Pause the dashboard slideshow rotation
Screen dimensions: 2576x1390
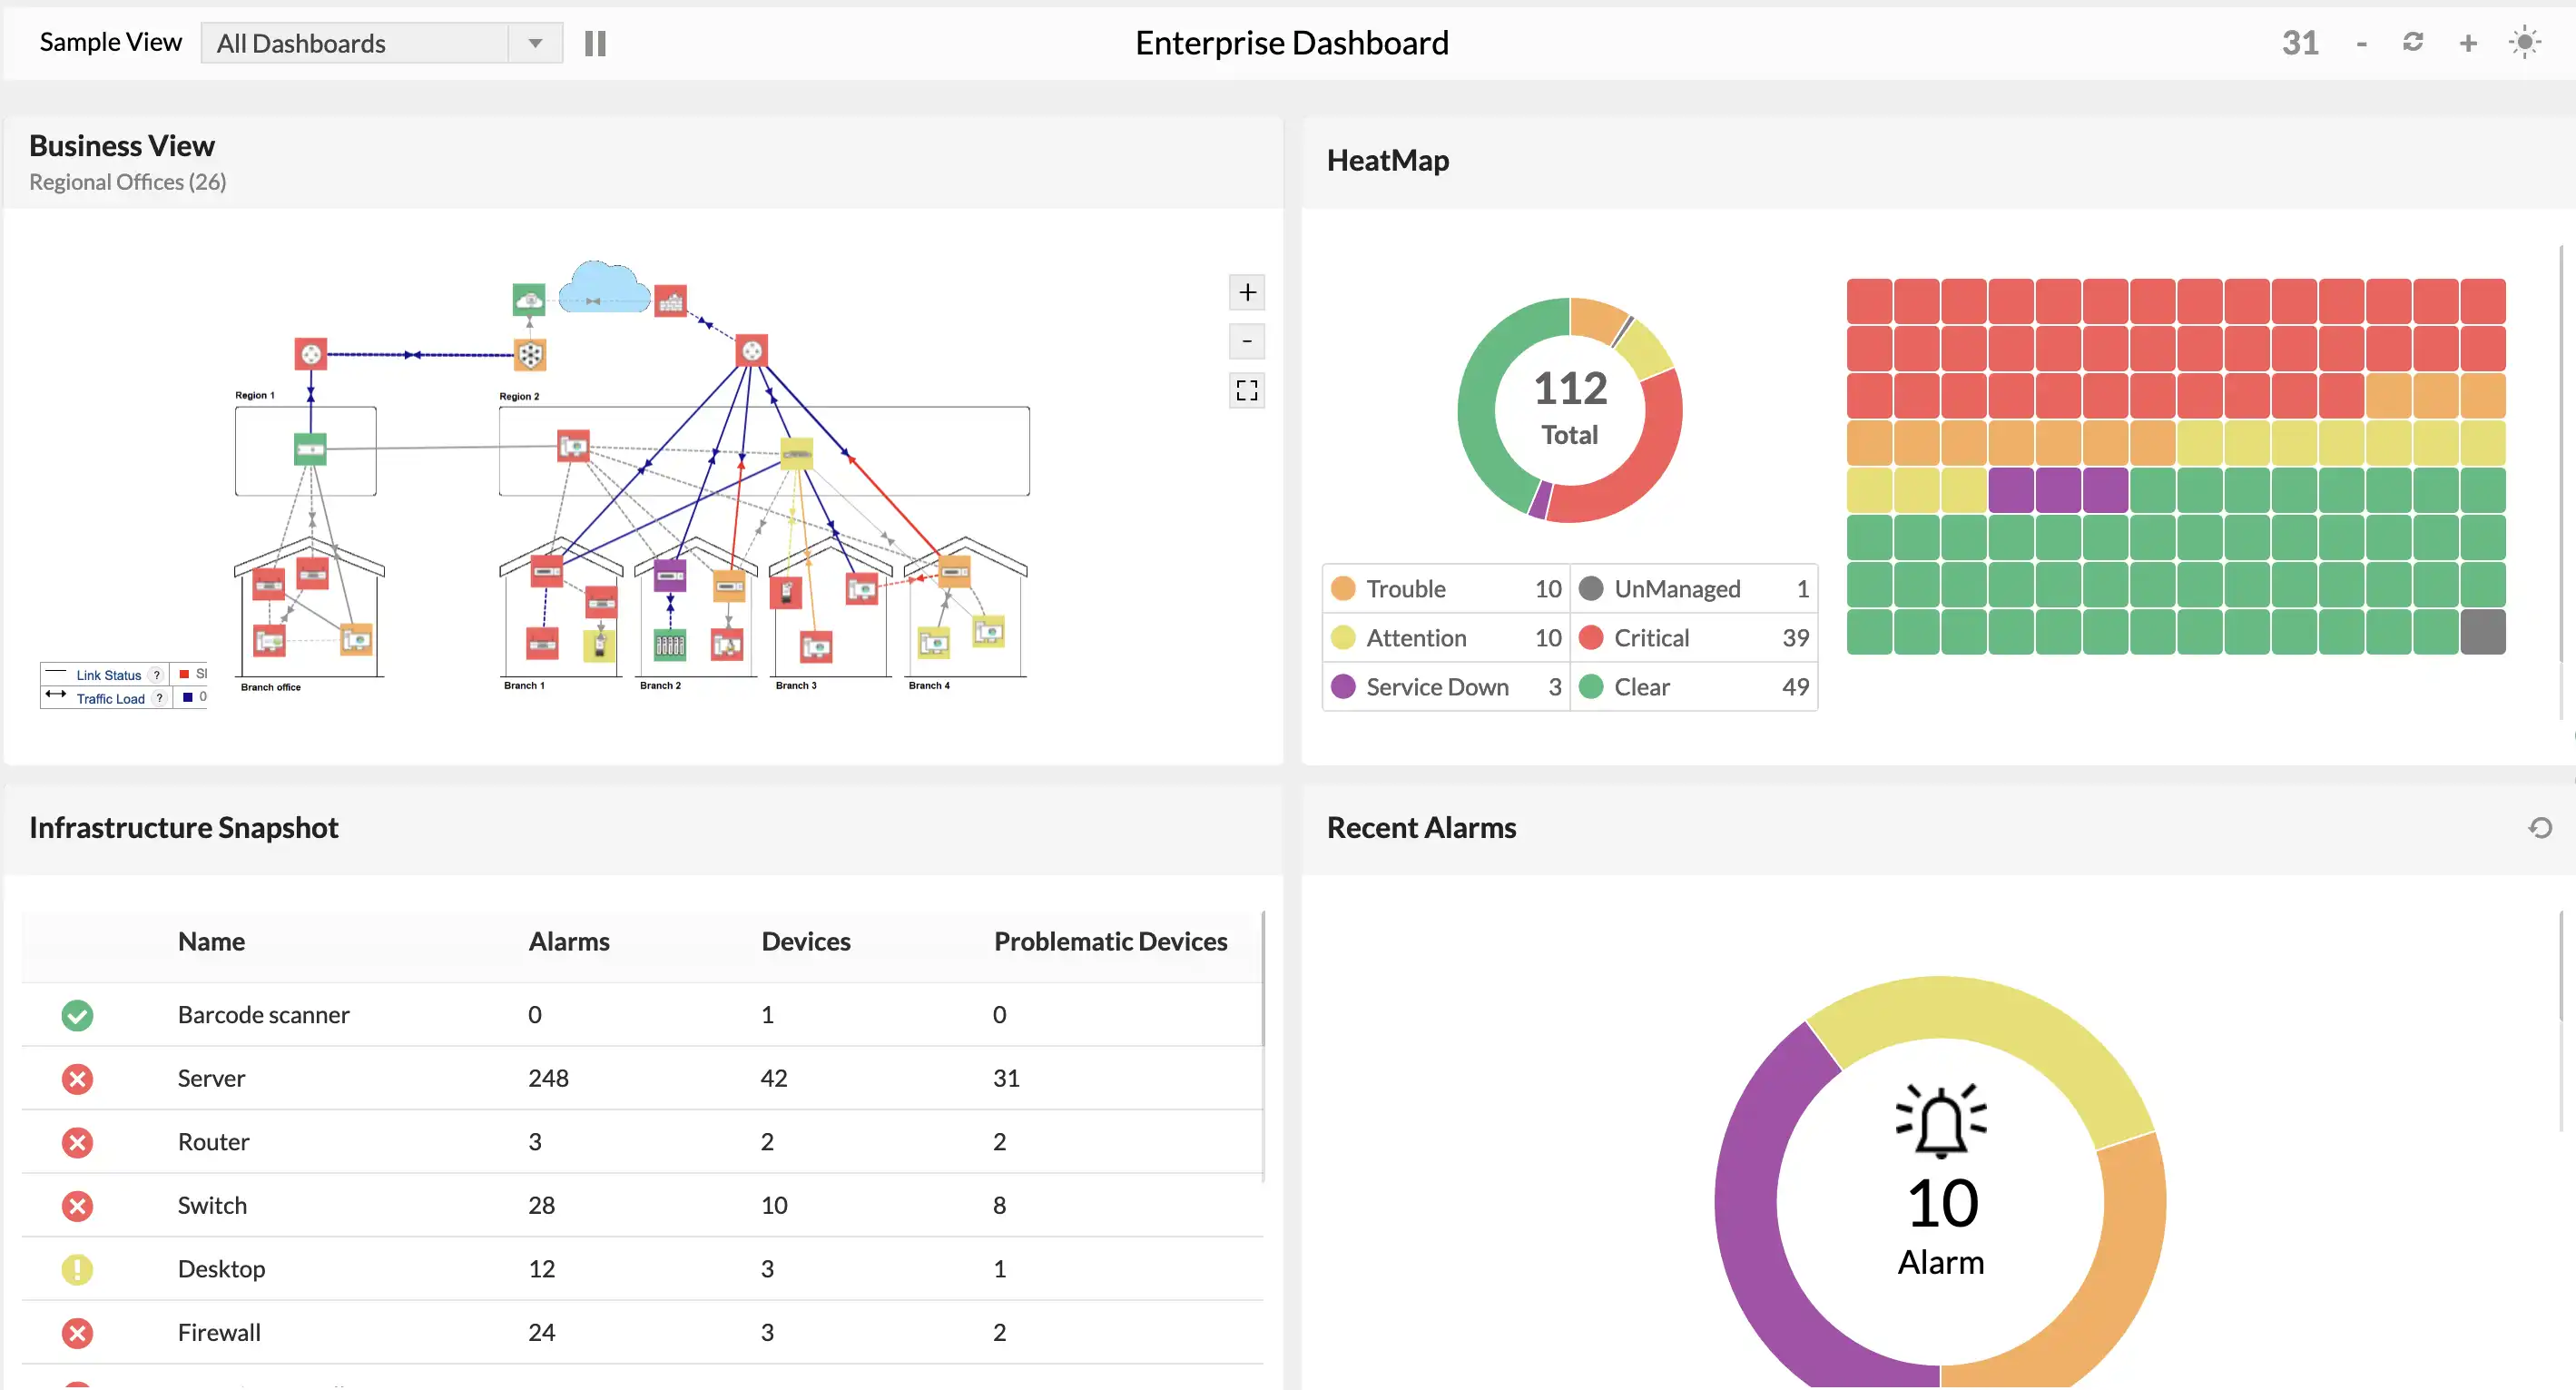coord(595,42)
